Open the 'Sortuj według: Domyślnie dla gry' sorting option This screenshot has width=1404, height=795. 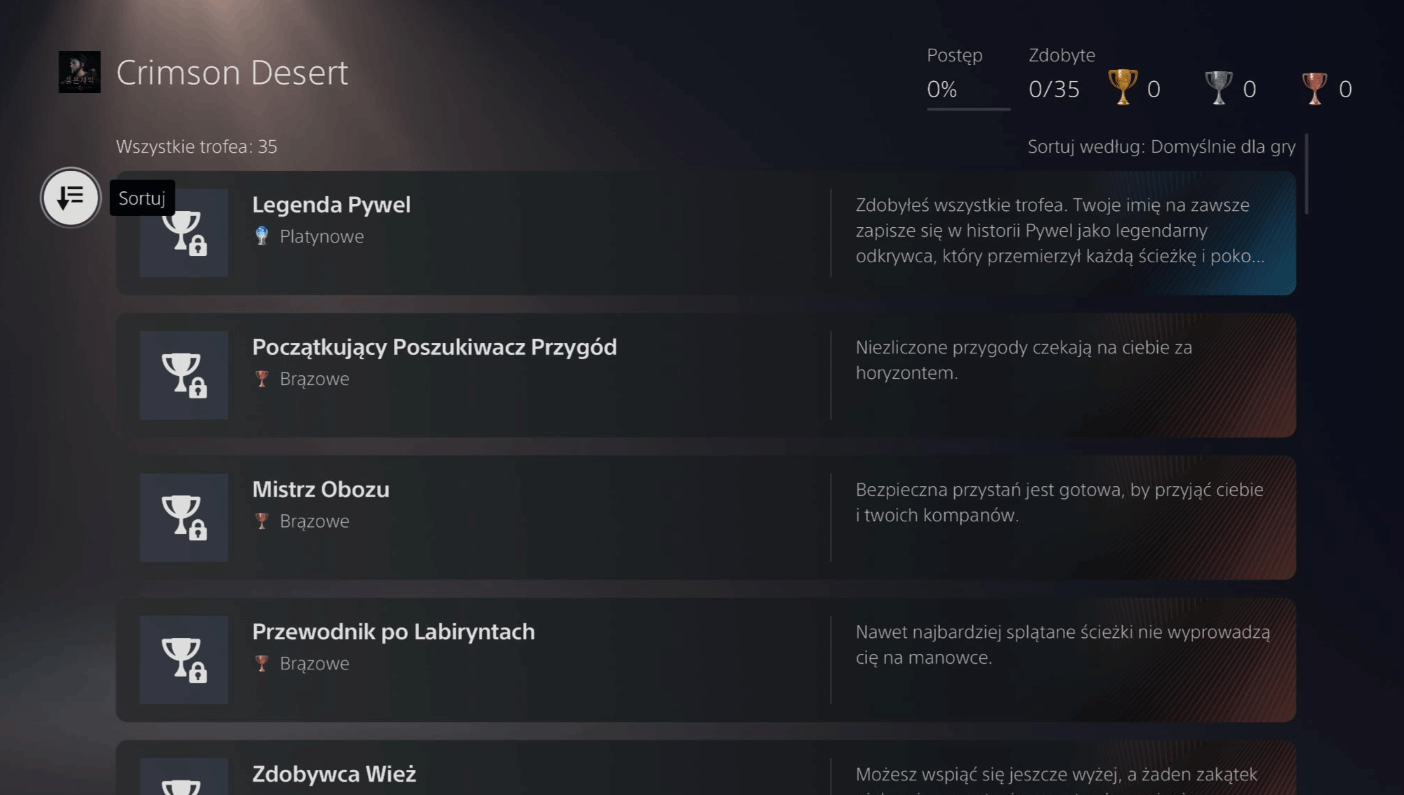(x=1161, y=147)
